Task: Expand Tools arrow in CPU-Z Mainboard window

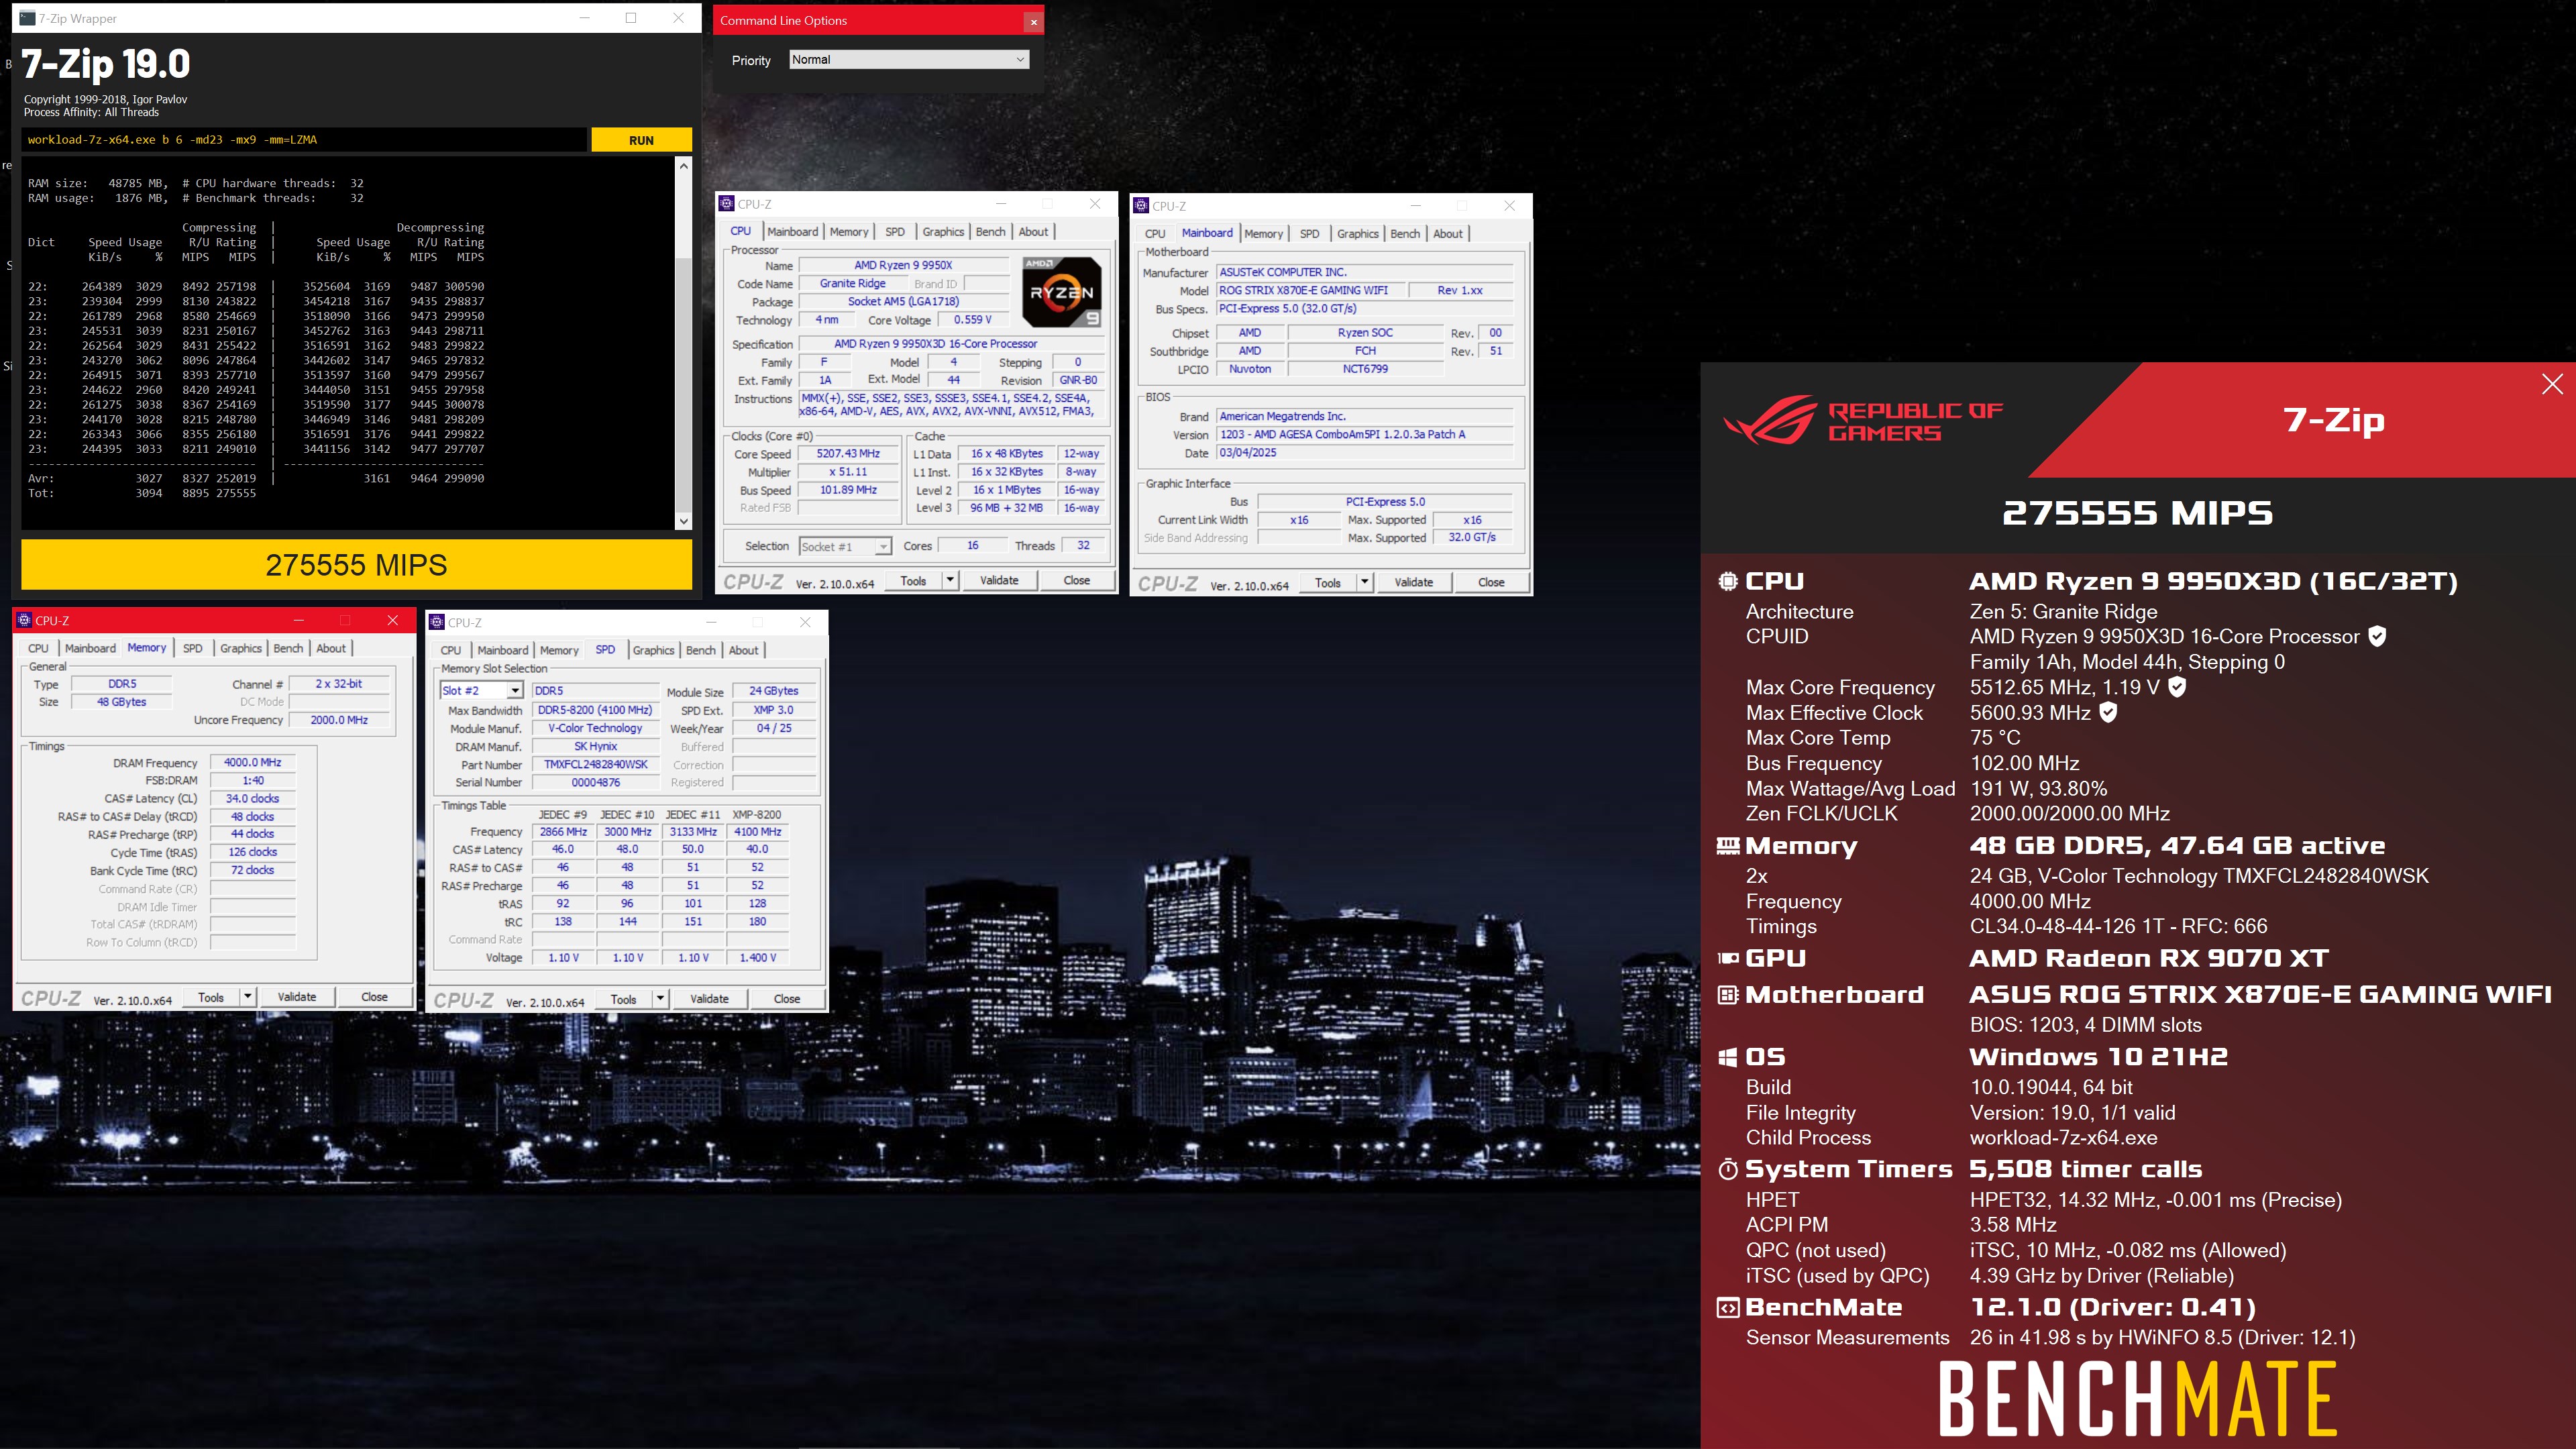Action: [1365, 583]
